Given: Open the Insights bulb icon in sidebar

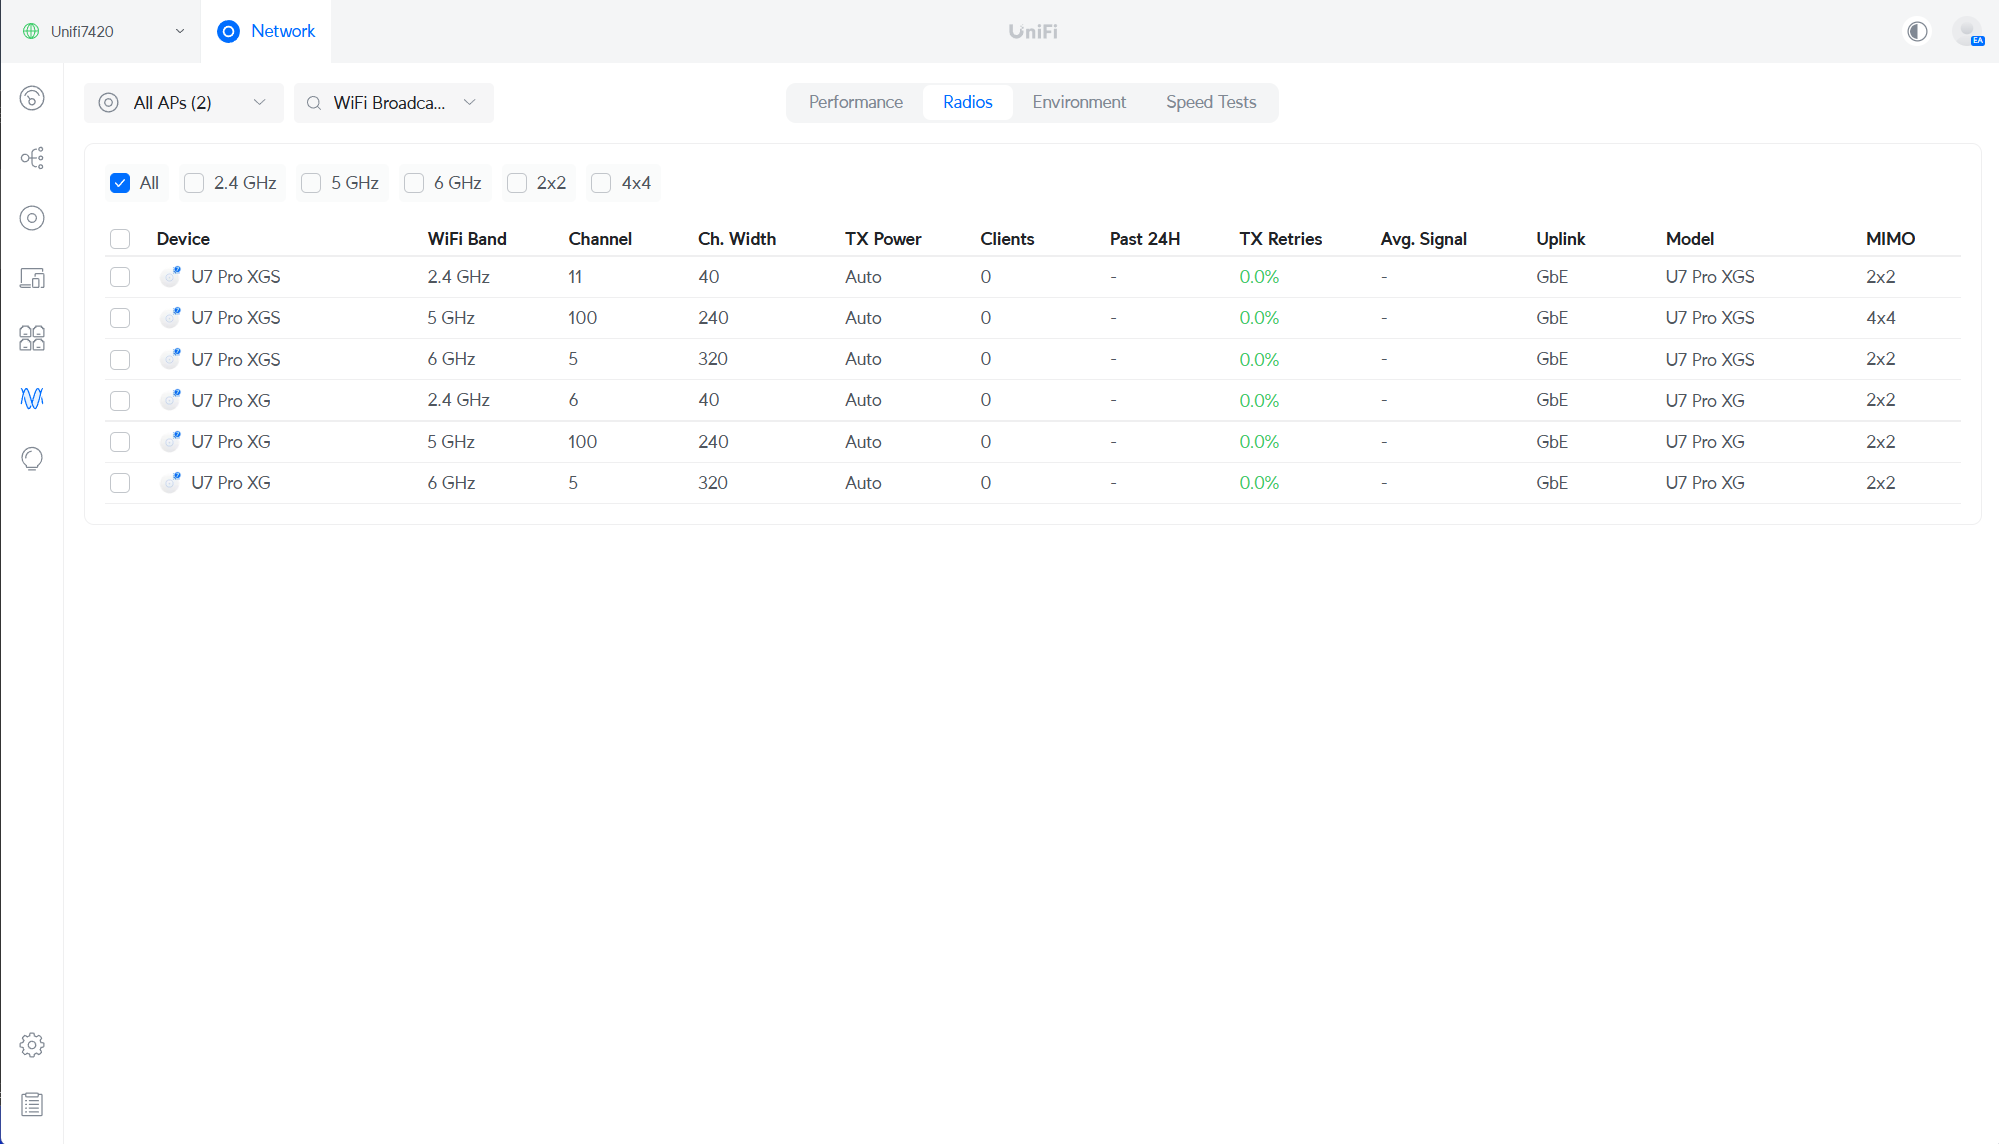Looking at the screenshot, I should click(32, 458).
